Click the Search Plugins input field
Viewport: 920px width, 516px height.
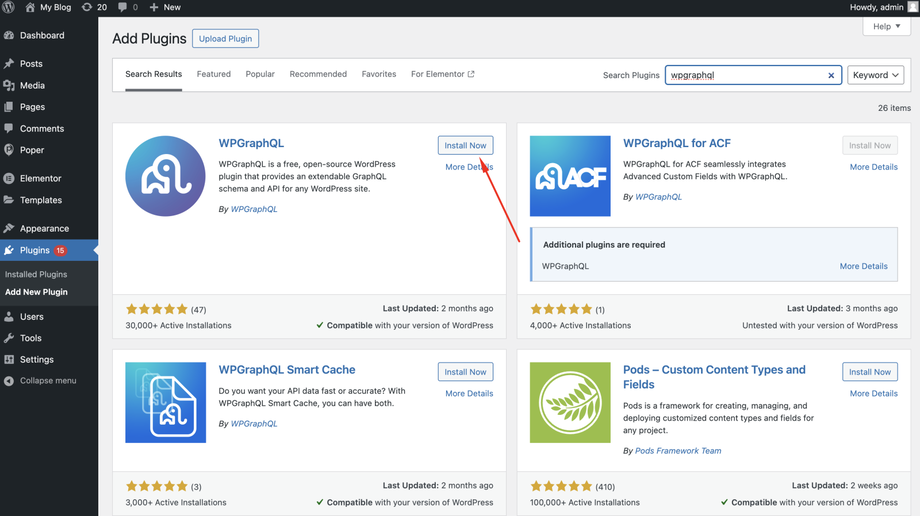(745, 75)
